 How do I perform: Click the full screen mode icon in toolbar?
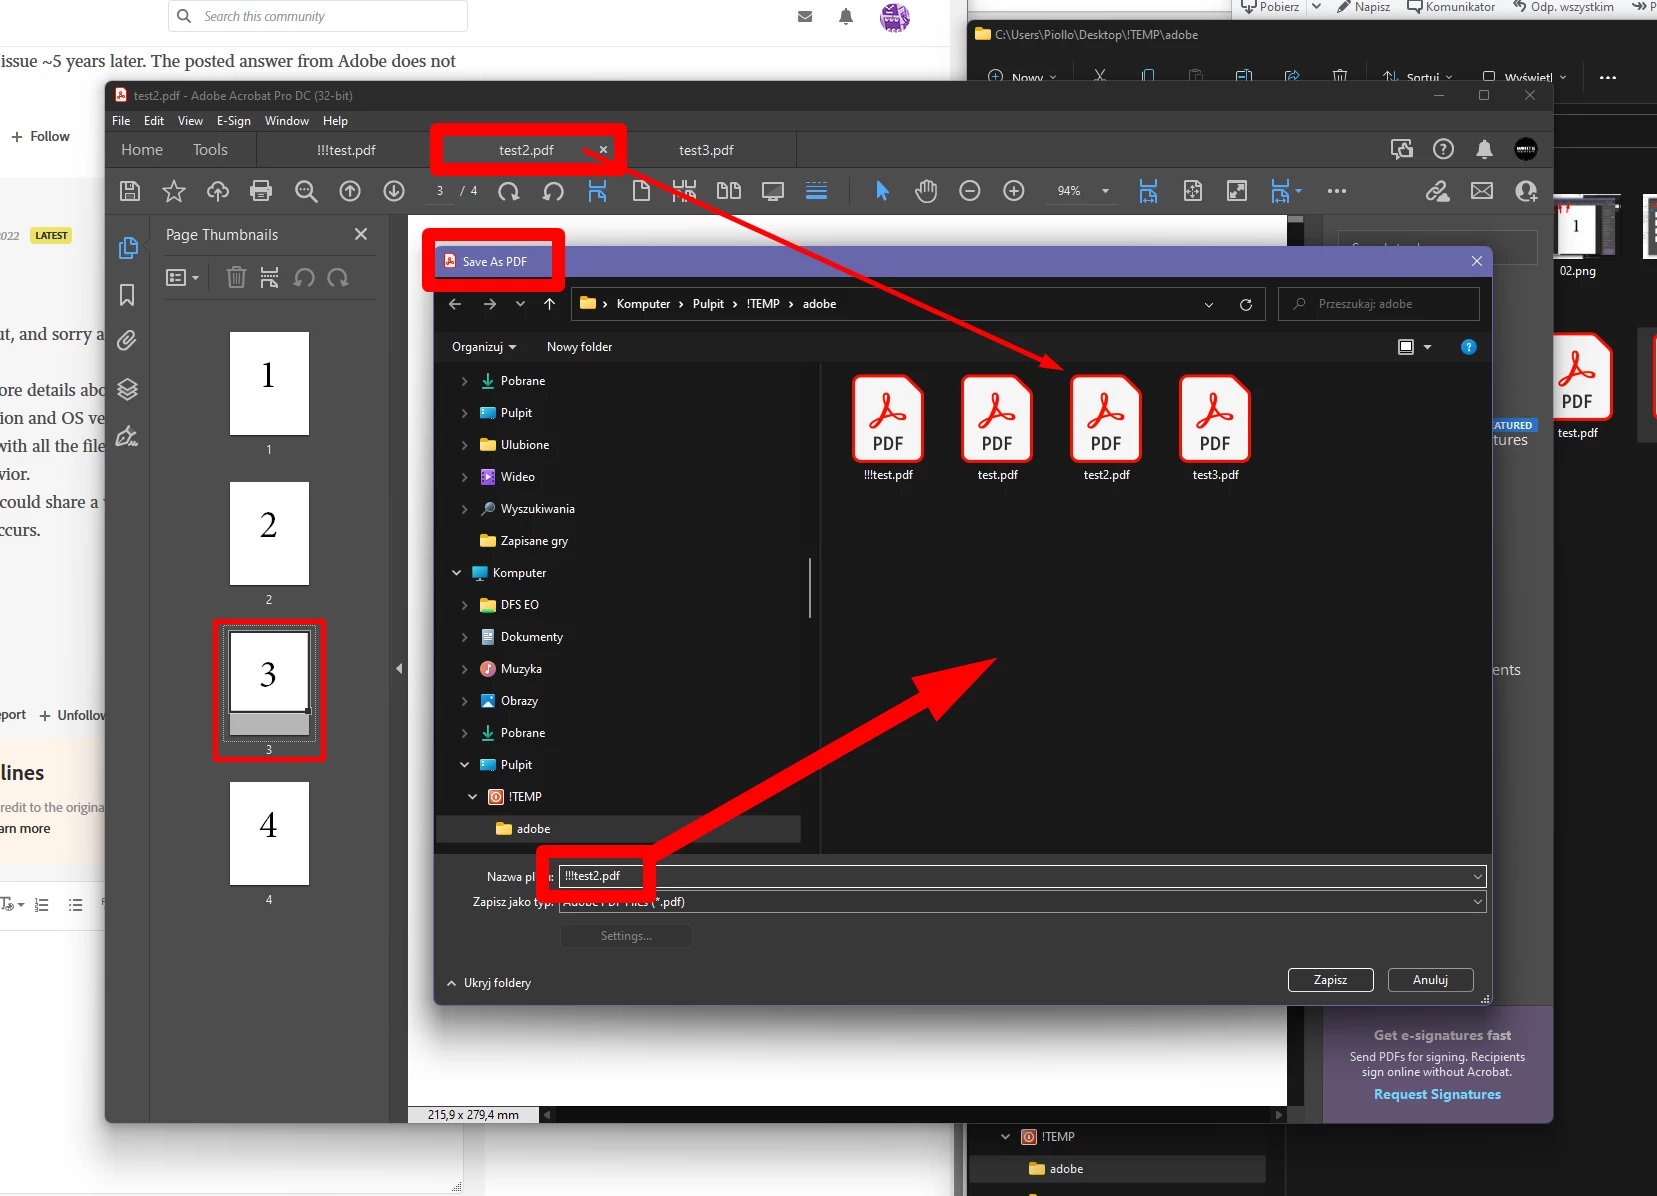click(1237, 191)
